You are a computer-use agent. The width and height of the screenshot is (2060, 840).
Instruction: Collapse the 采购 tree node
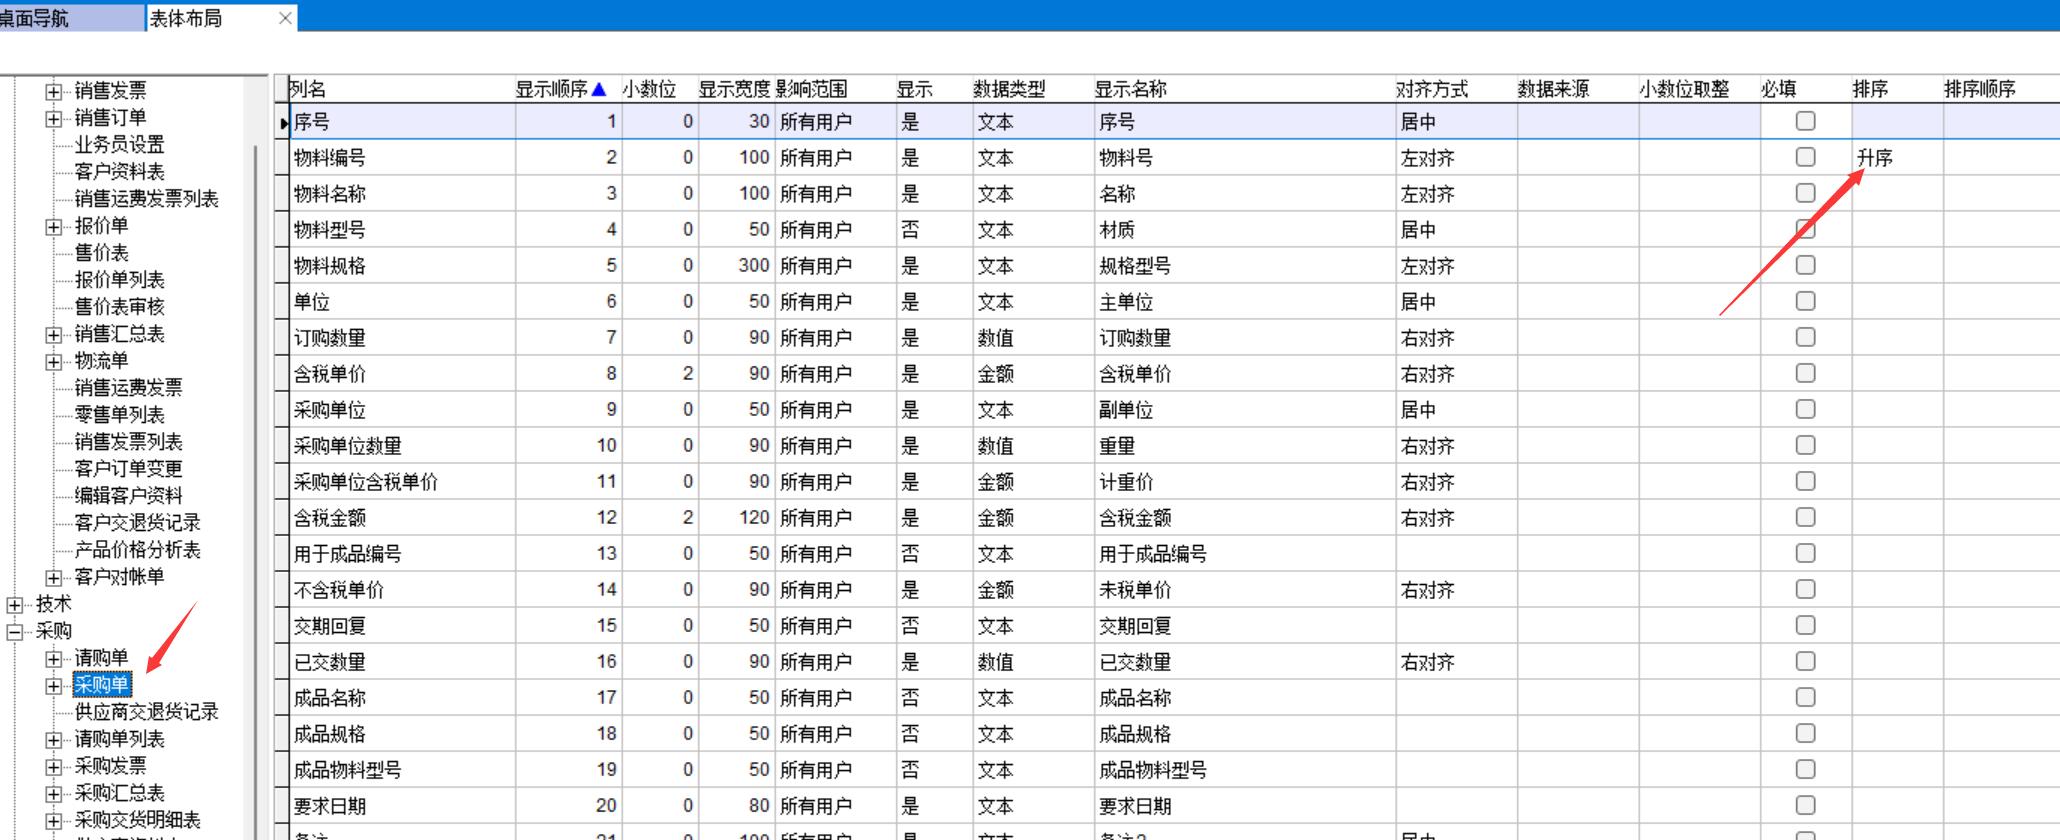click(15, 632)
